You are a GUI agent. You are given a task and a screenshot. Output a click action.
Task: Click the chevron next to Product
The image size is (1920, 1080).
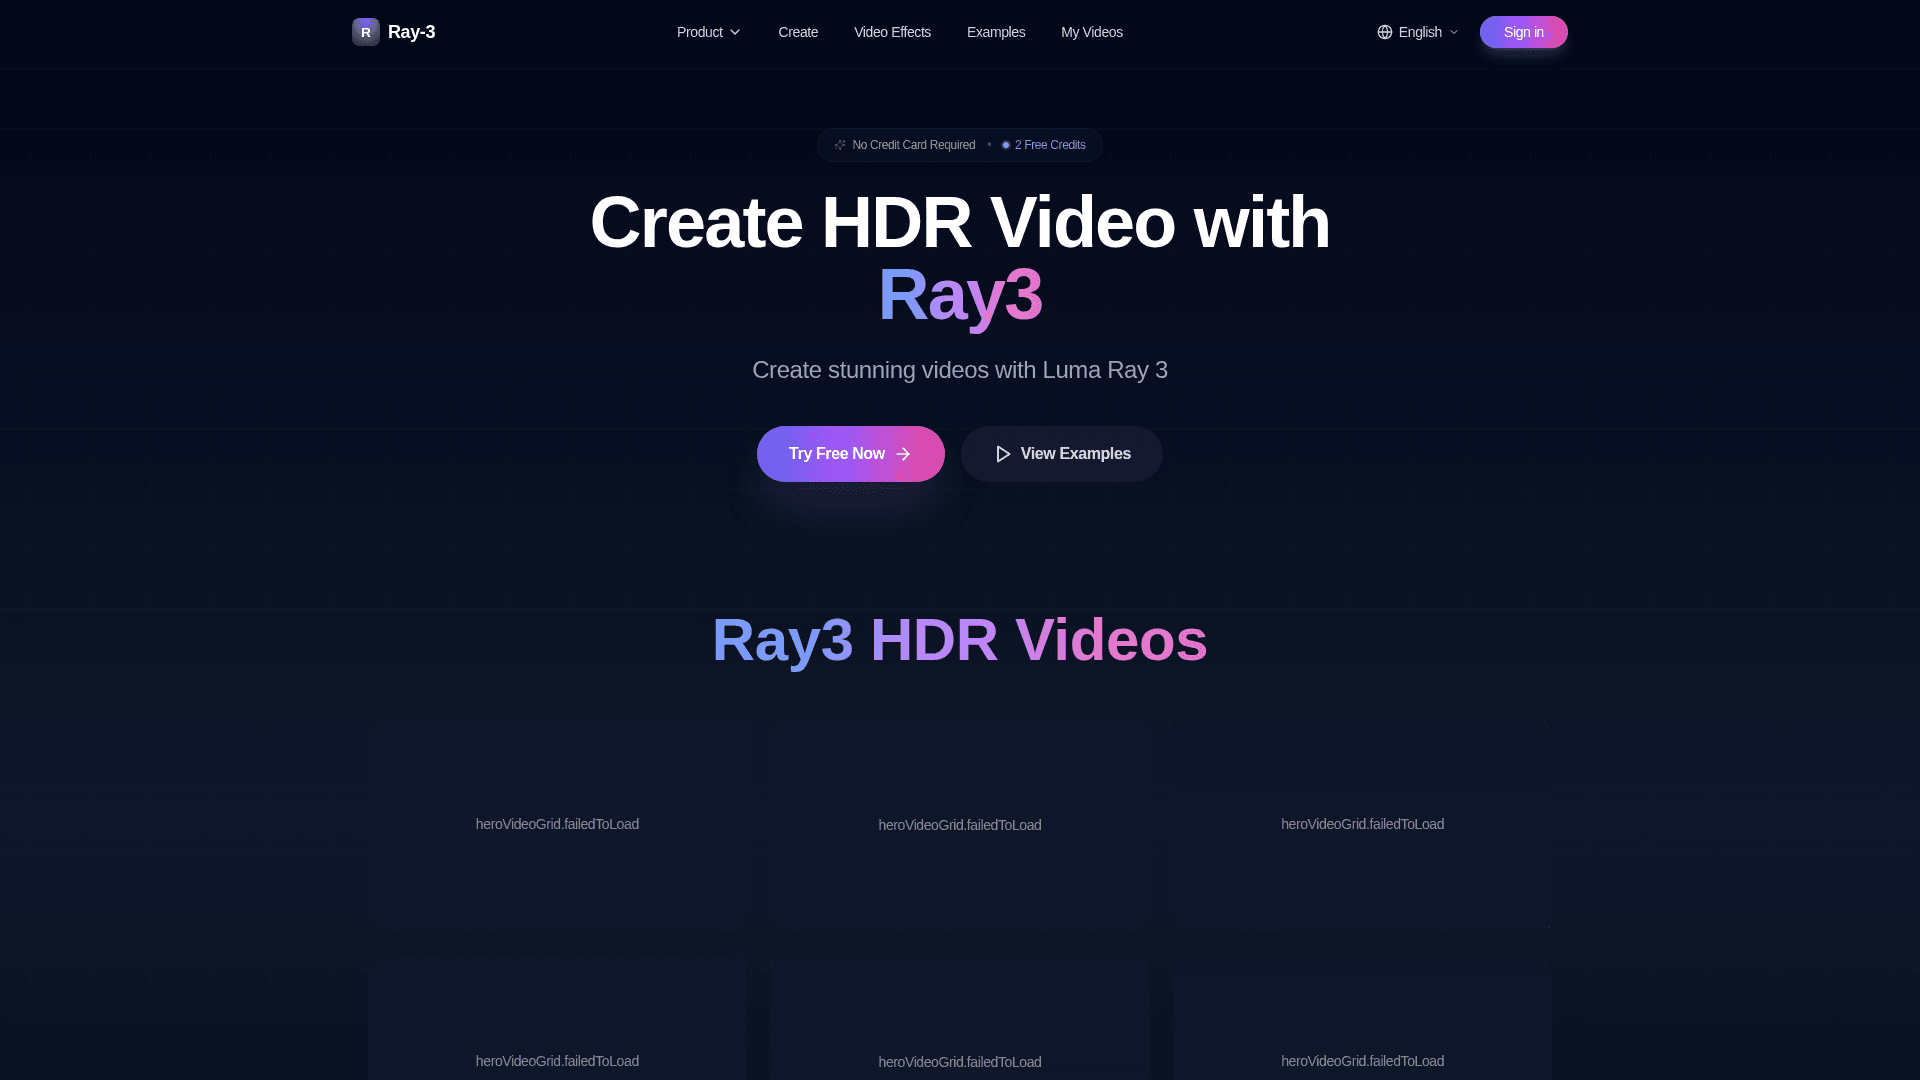coord(735,32)
